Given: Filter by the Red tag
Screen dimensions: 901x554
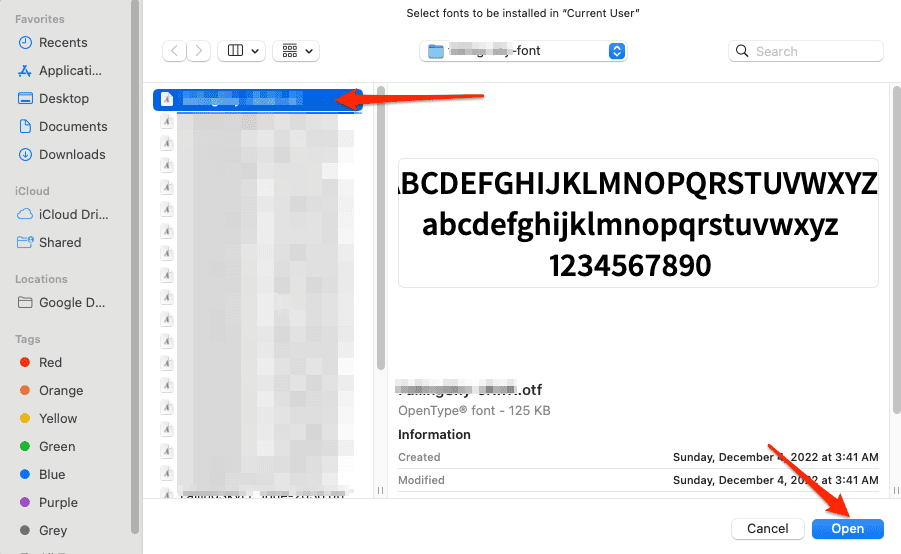Looking at the screenshot, I should [50, 363].
